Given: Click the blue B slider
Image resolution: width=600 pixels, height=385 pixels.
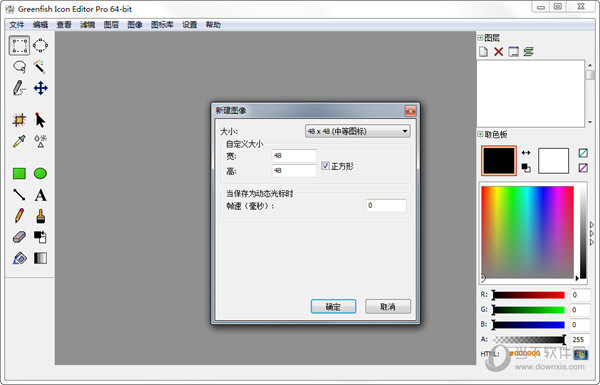Looking at the screenshot, I should [x=529, y=325].
